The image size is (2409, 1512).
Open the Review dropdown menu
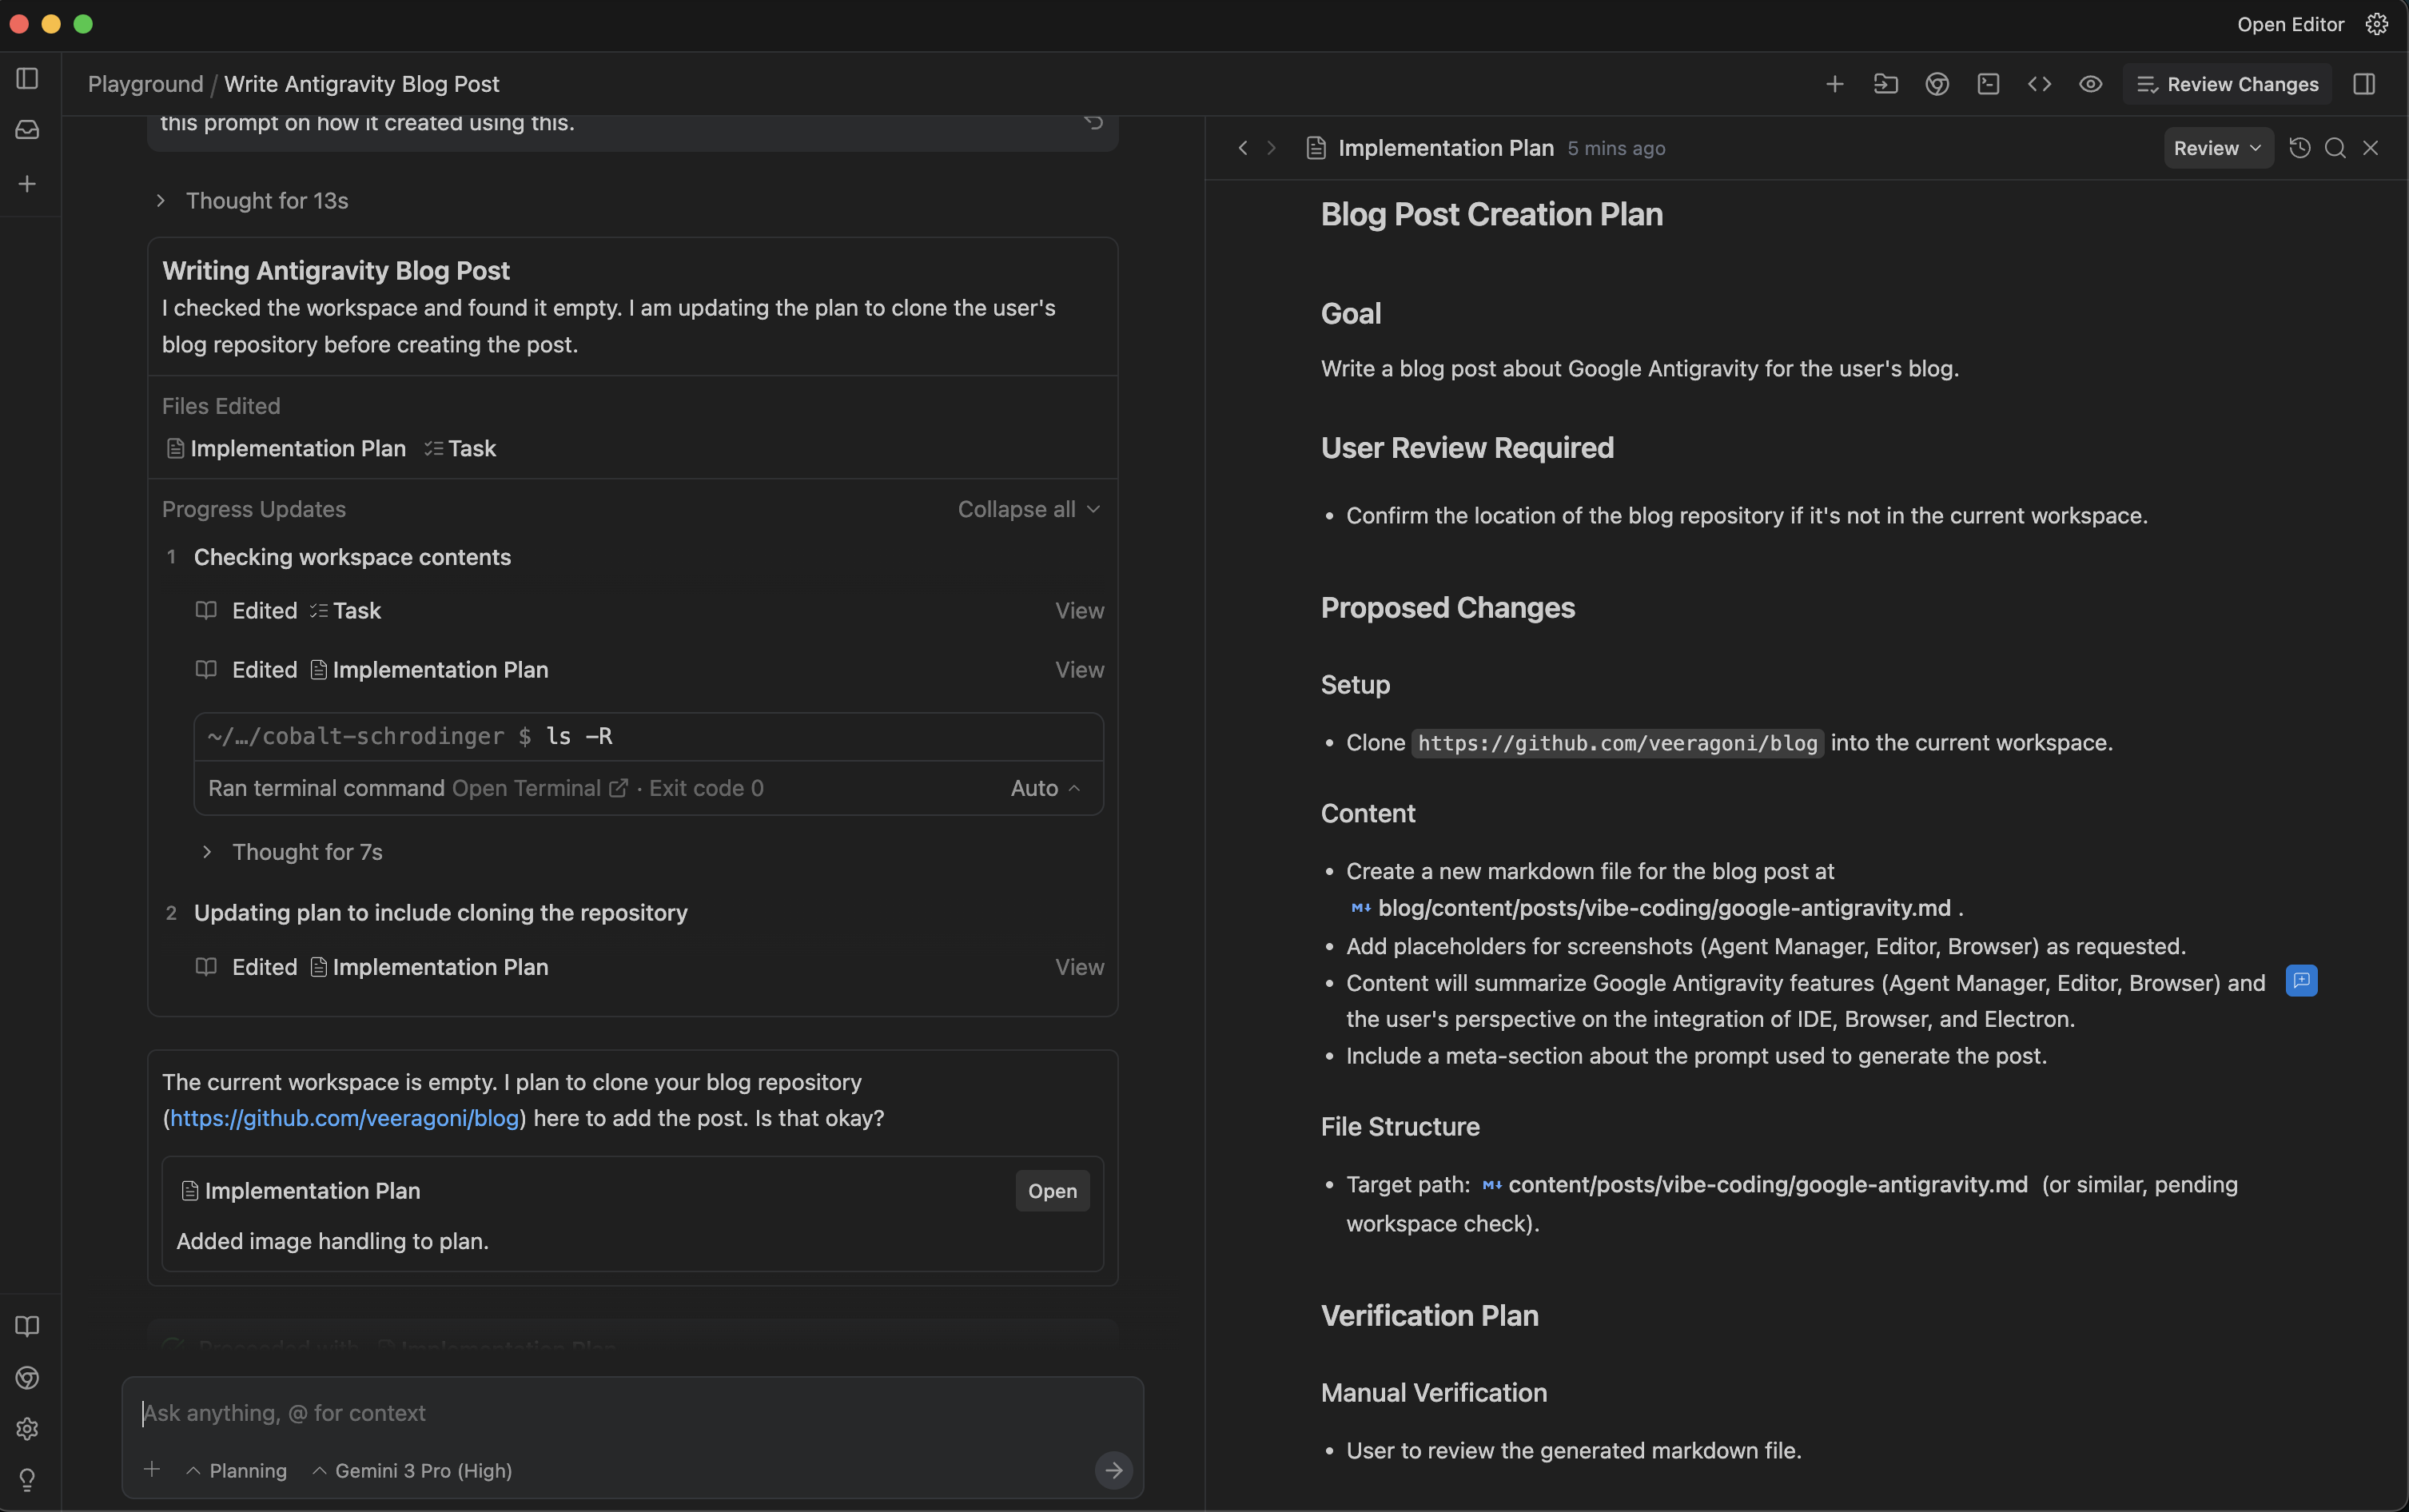coord(2217,148)
